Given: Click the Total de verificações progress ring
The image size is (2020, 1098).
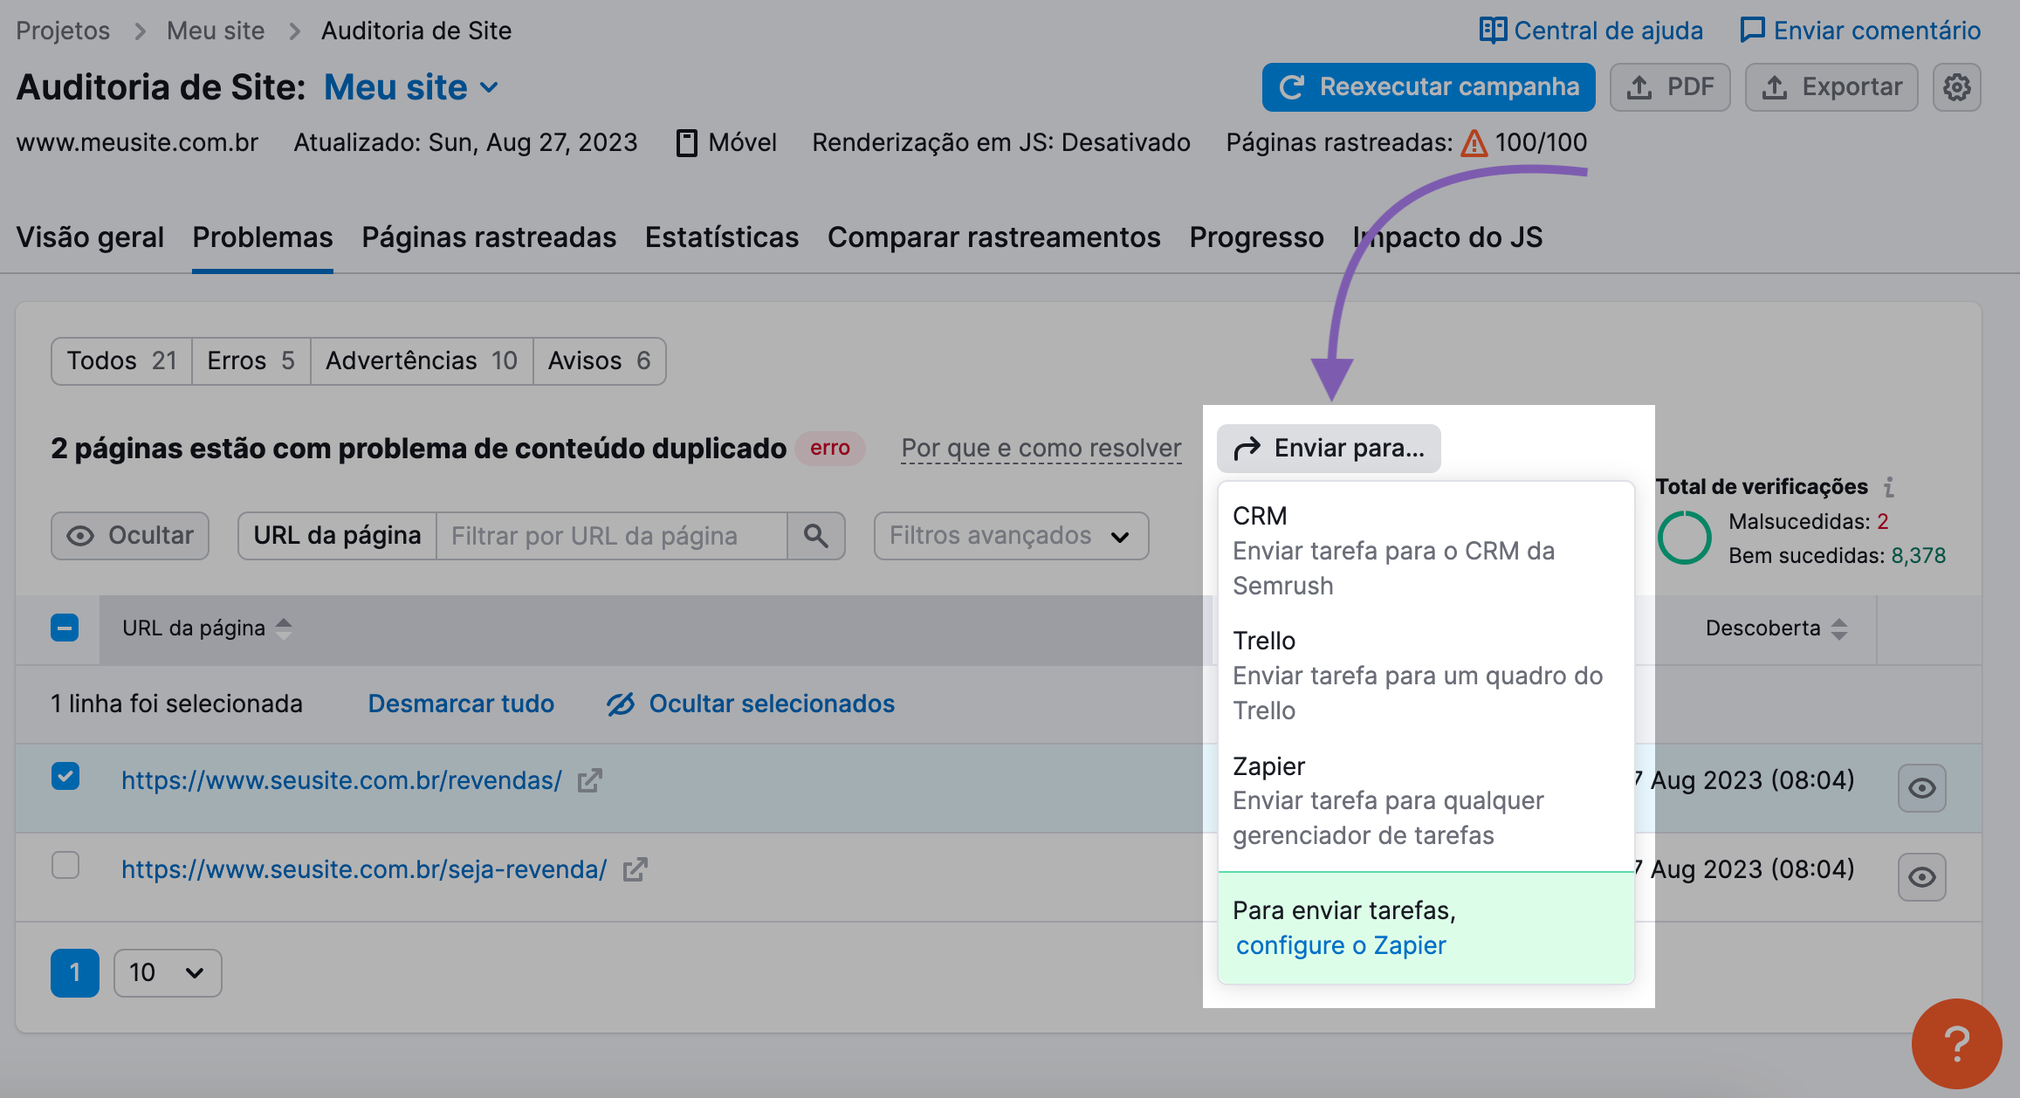Looking at the screenshot, I should [x=1685, y=538].
